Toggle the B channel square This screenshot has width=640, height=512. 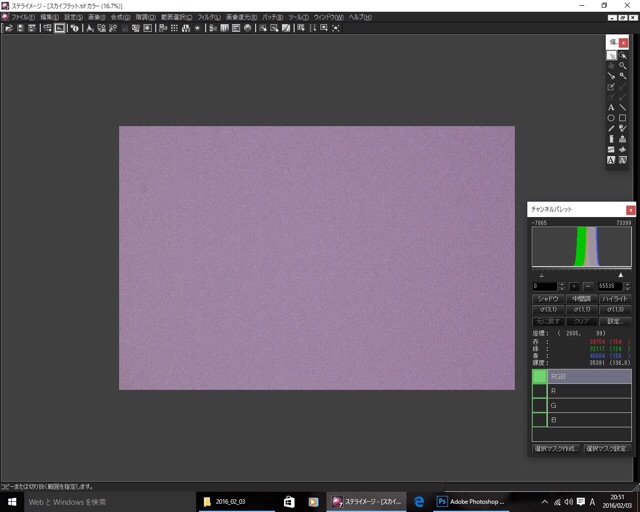[539, 420]
